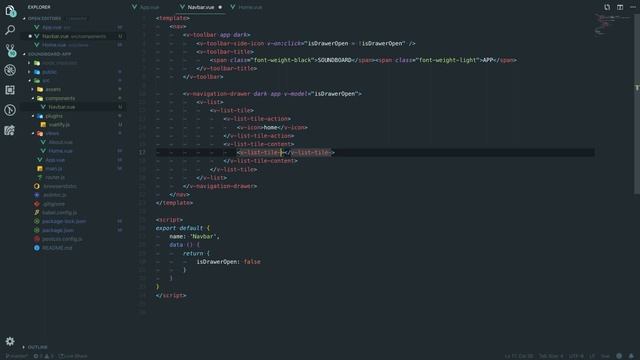Viewport: 640px width, 360px height.
Task: Open the Extensions view in activity bar
Action: tap(10, 90)
